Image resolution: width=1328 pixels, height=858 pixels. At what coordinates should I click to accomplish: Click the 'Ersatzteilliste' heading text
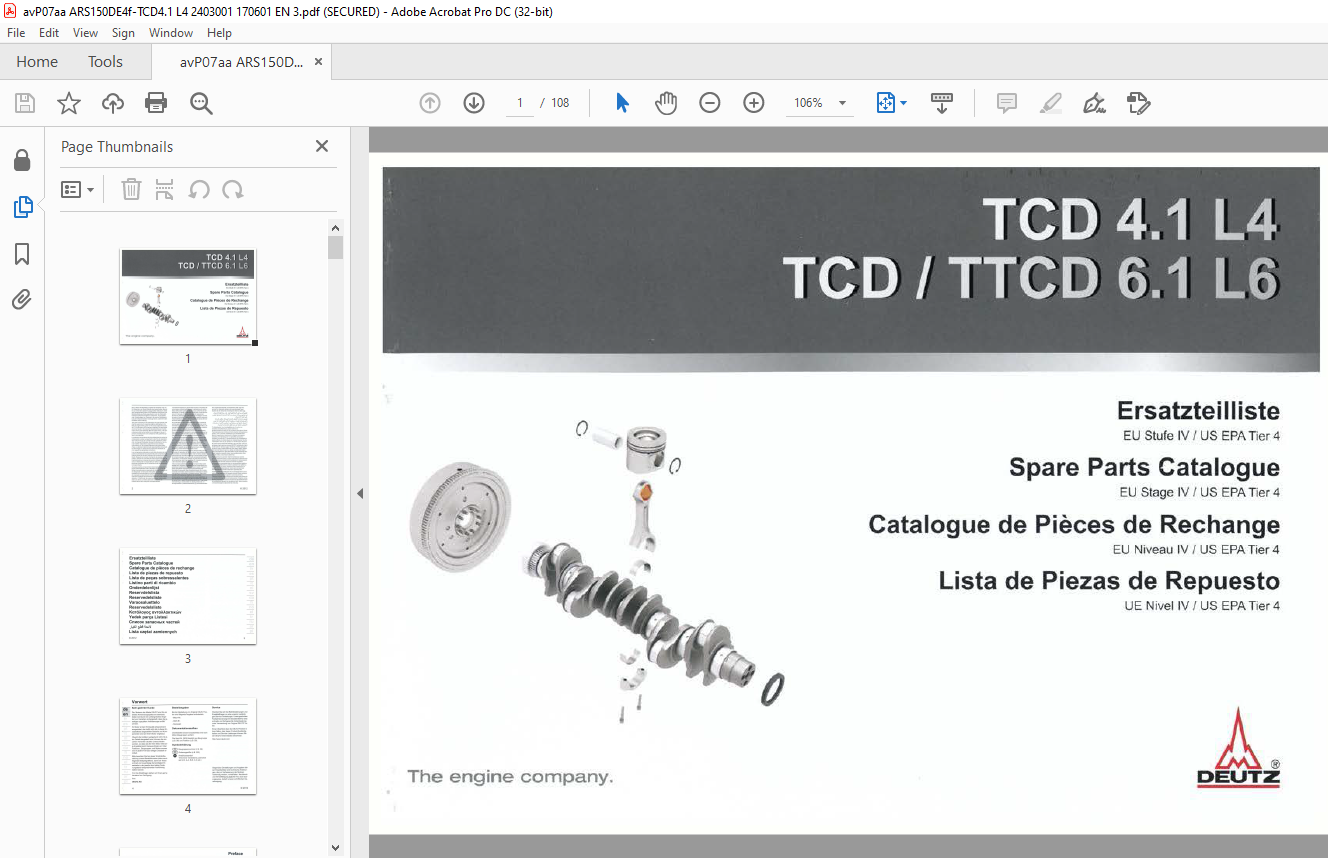pyautogui.click(x=1198, y=411)
